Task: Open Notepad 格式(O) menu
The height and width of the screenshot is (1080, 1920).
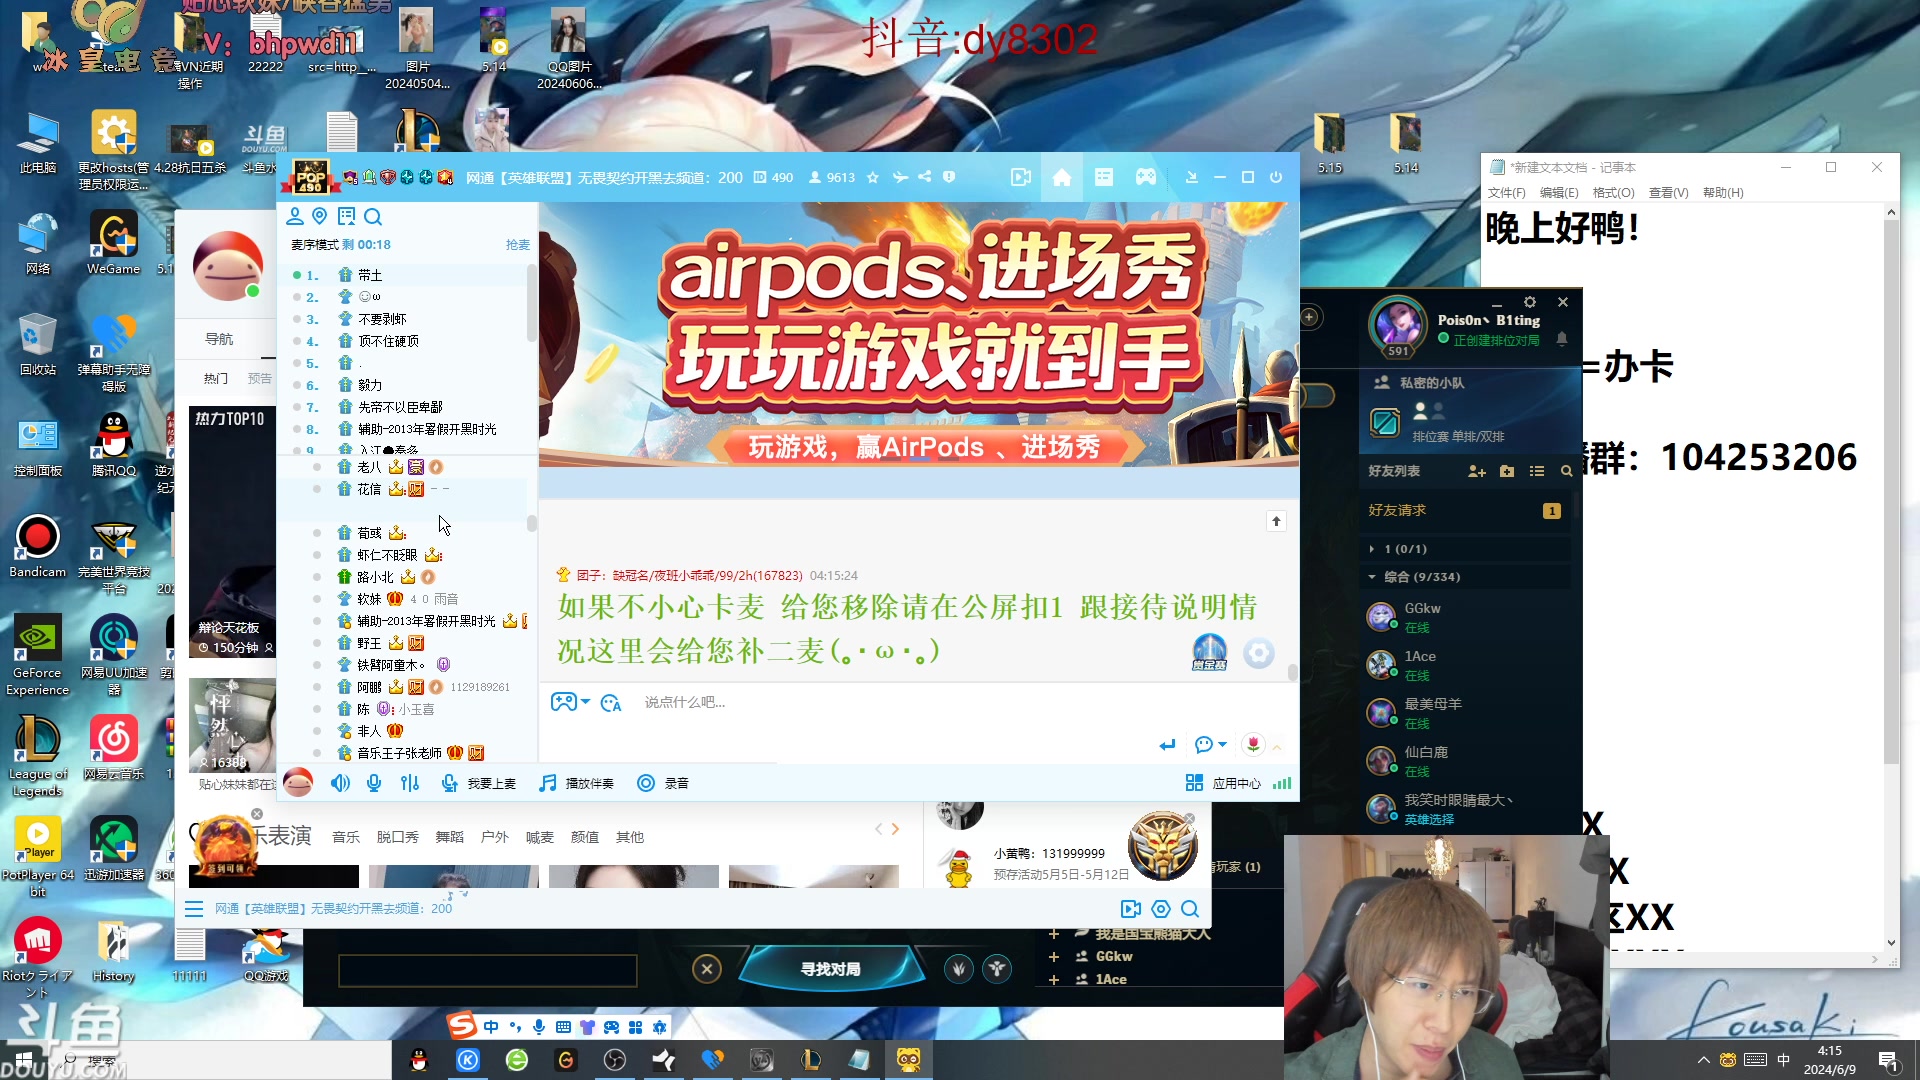Action: [x=1613, y=193]
